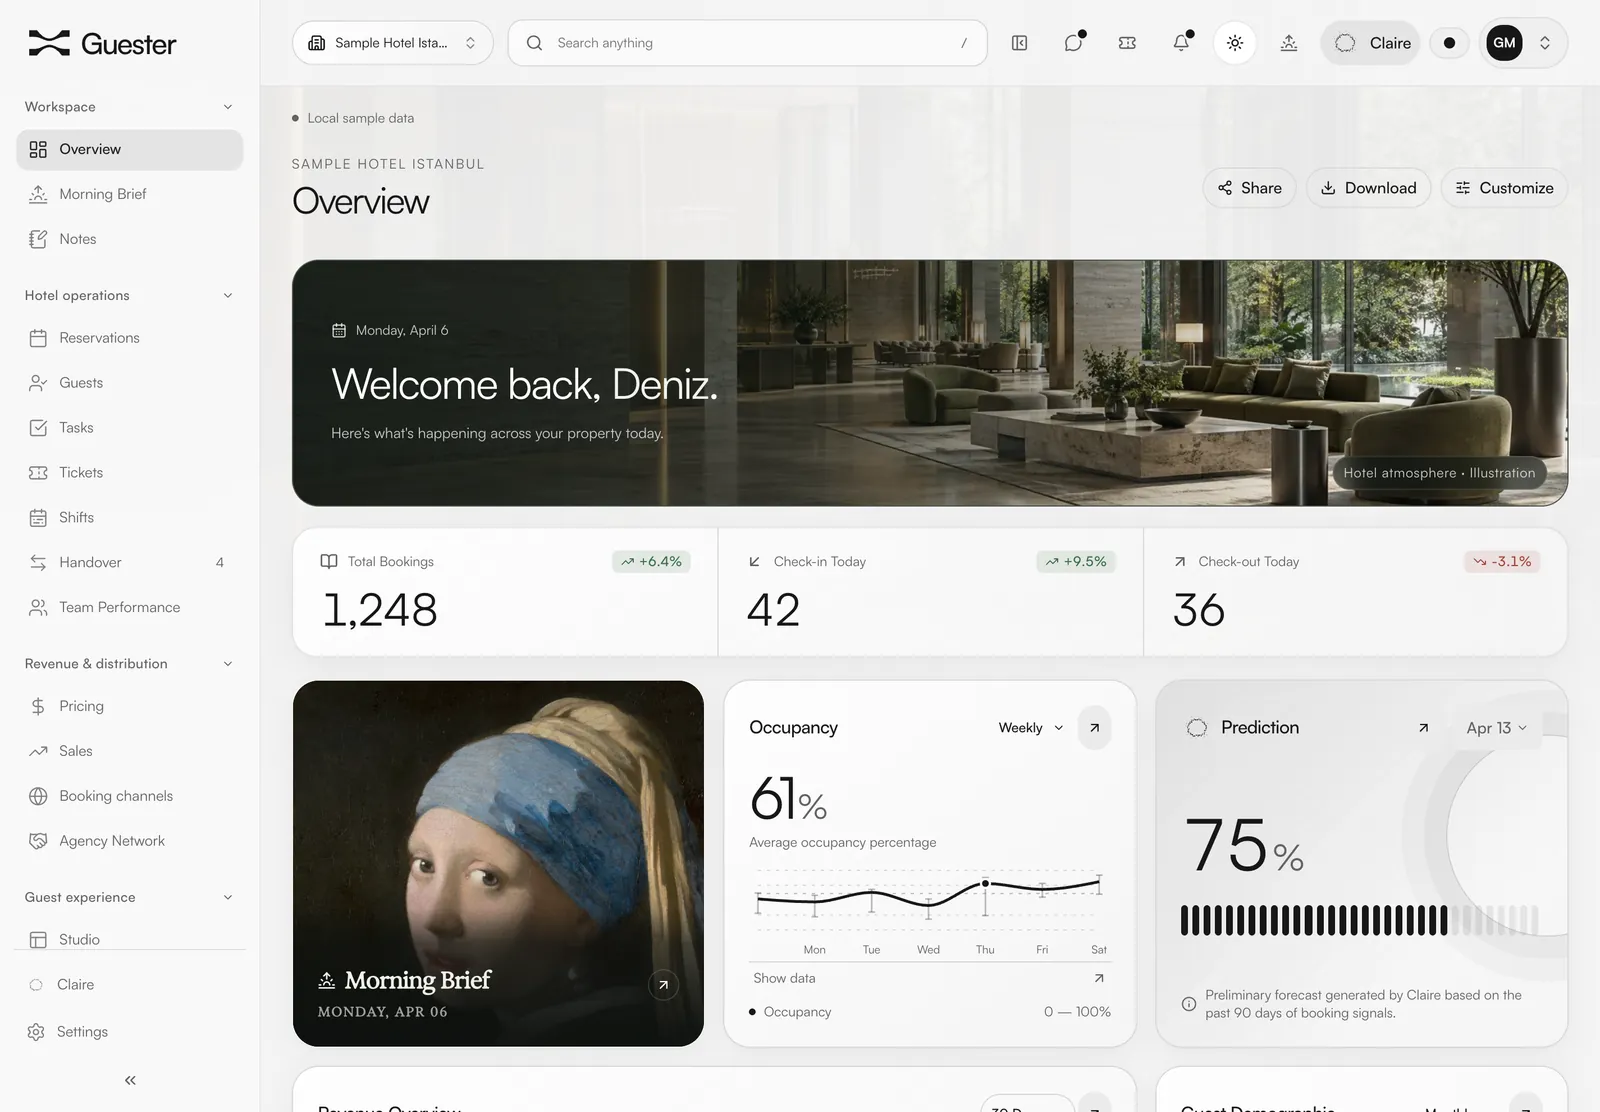Screen dimensions: 1600x1112
Task: Open the Weekly dropdown in Occupancy card
Action: coord(1030,728)
